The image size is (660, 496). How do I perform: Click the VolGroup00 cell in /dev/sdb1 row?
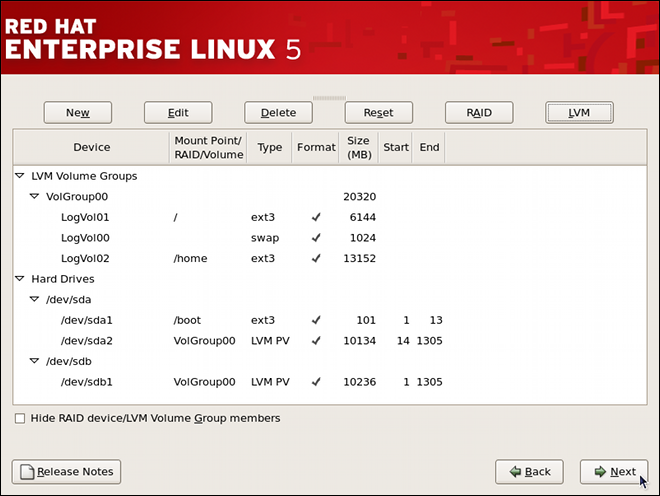[x=205, y=382]
